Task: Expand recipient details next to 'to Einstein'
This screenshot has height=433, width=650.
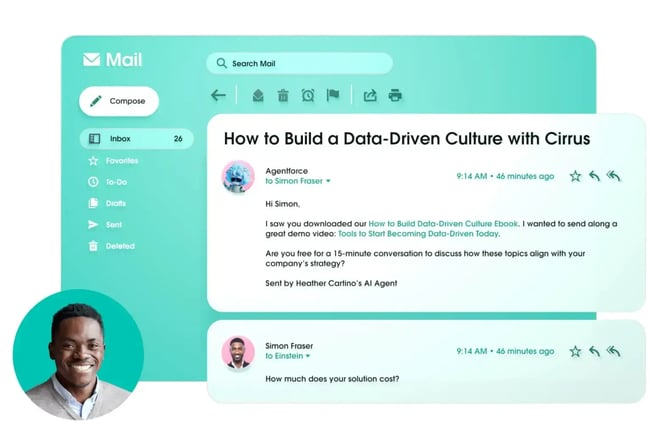Action: (x=308, y=356)
